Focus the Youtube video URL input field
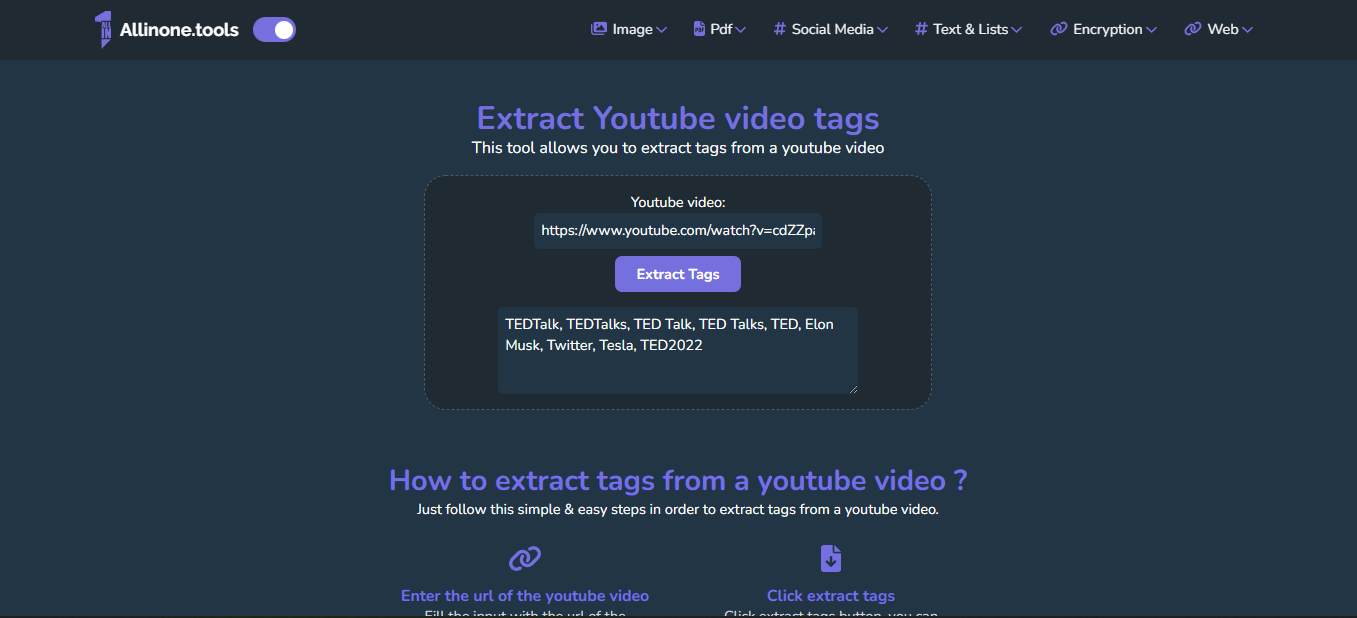 (x=678, y=230)
